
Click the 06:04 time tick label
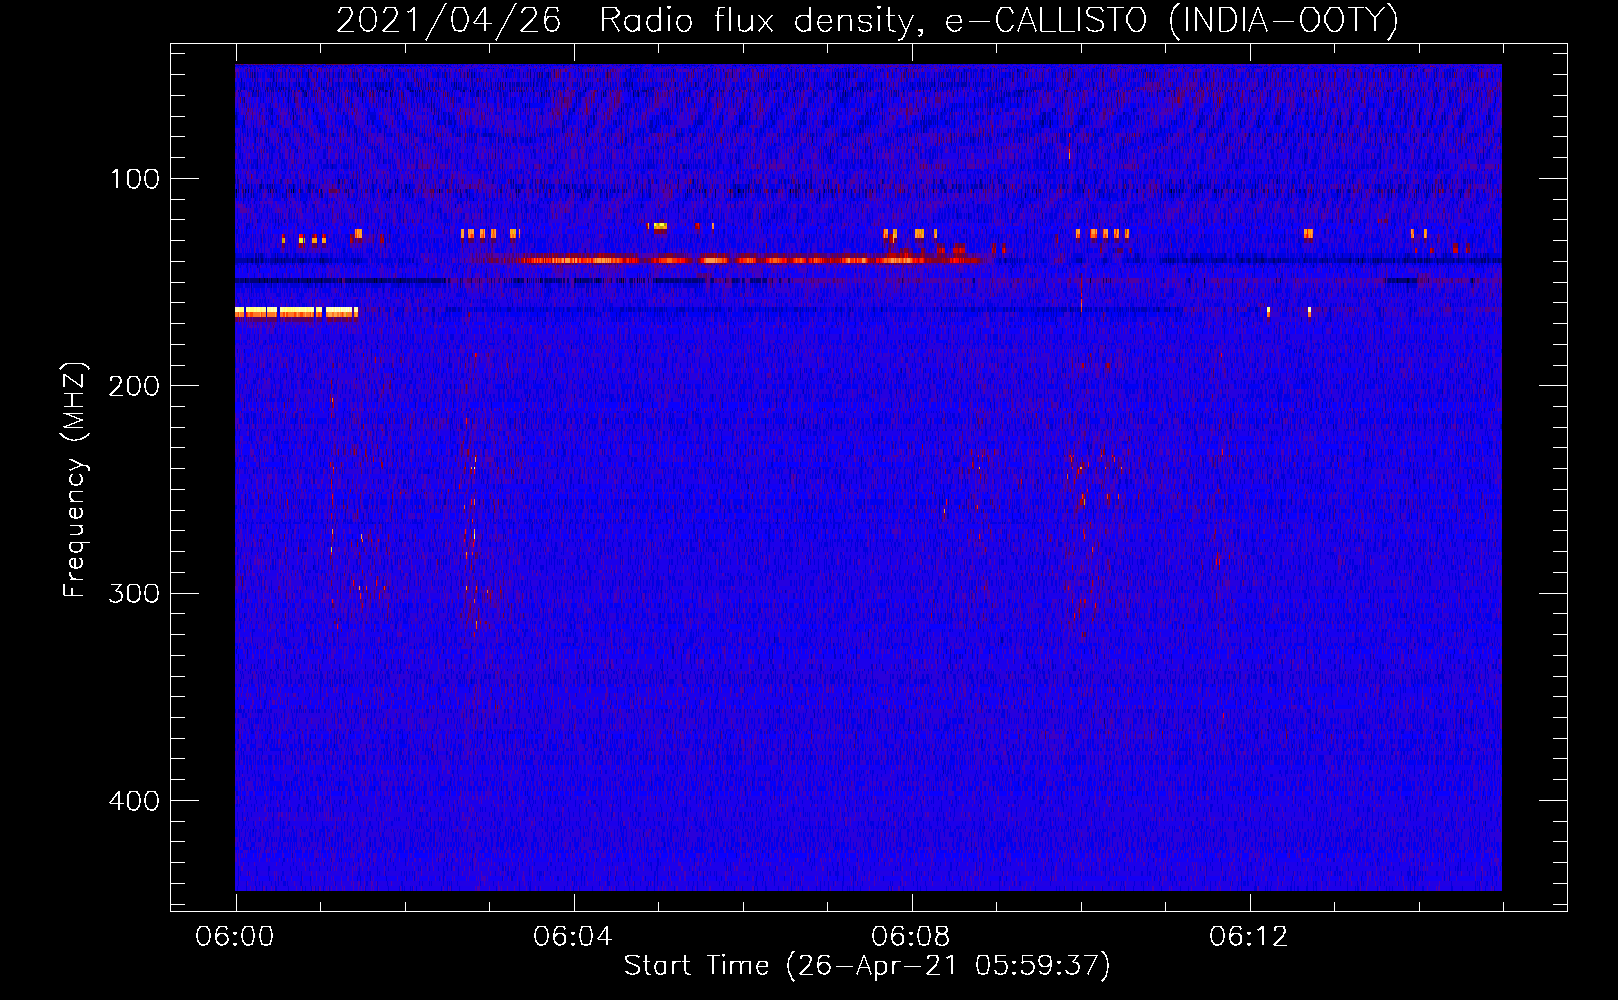pyautogui.click(x=573, y=936)
